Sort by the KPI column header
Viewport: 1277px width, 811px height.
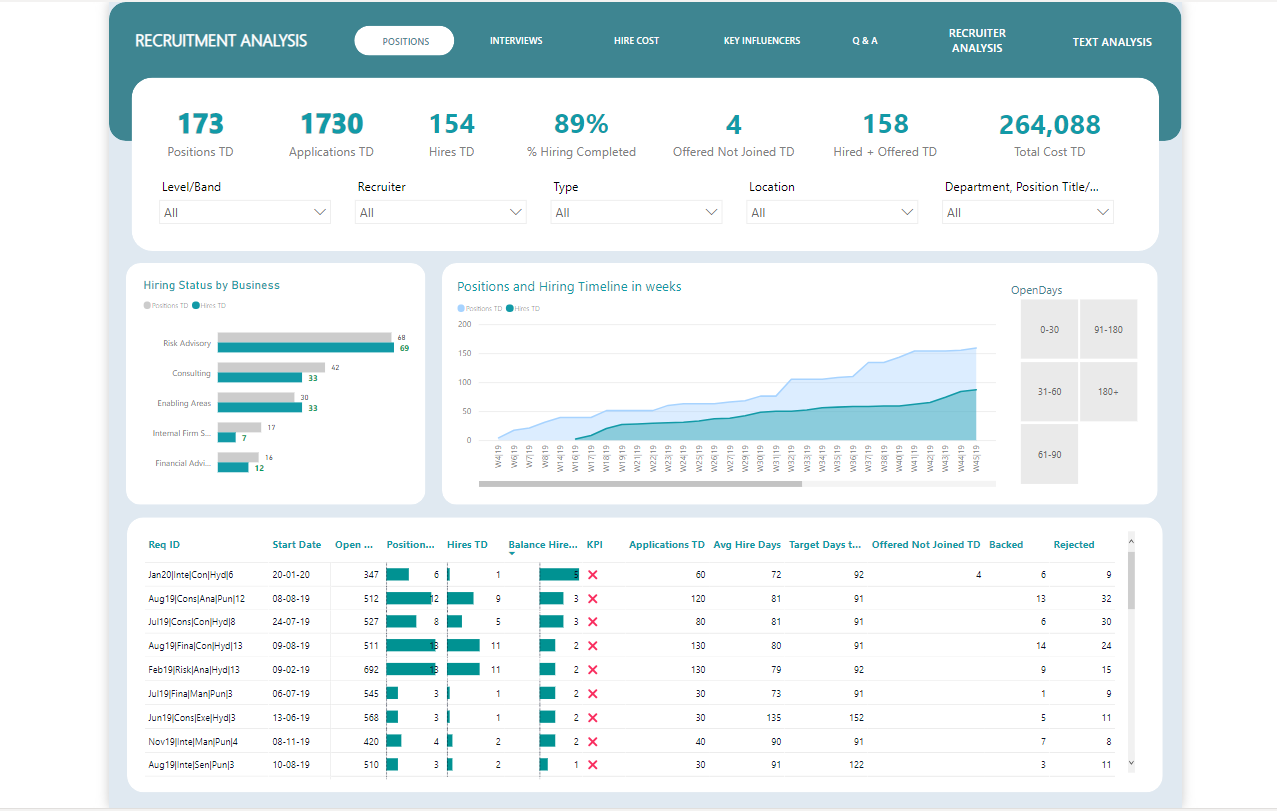595,545
